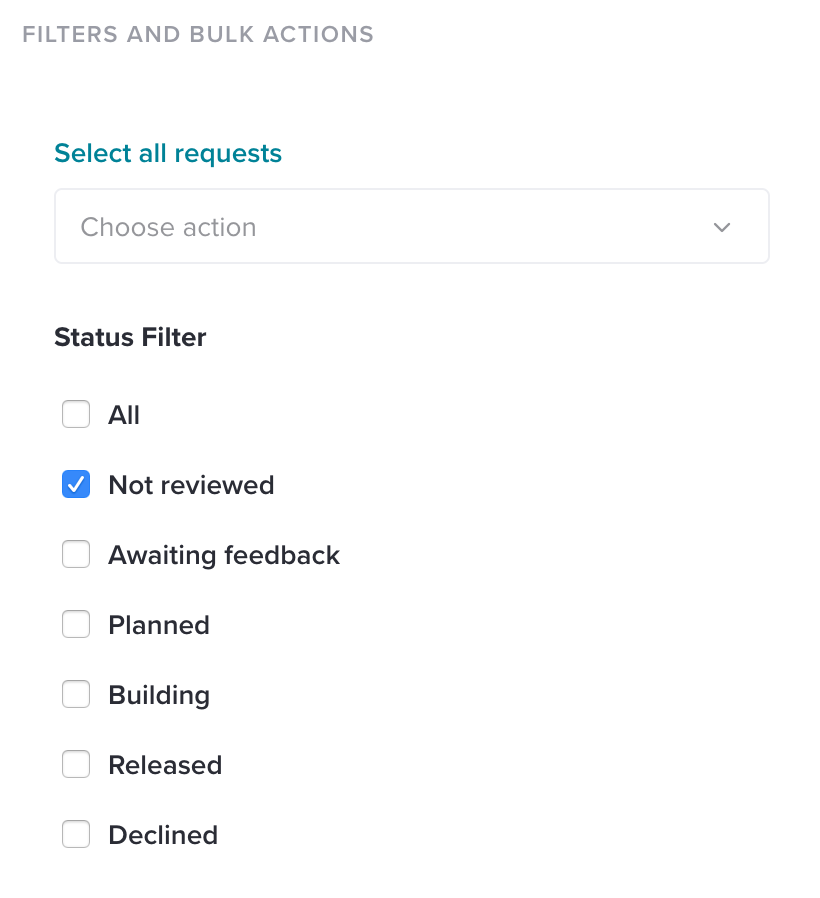
Task: Enable the Declined filter checkbox
Action: point(76,834)
